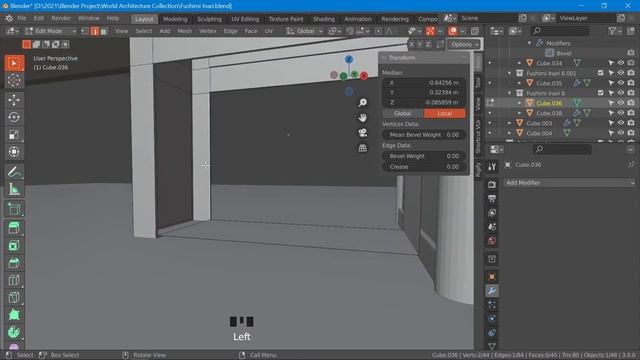Pick the Measure ruler tool

14,189
